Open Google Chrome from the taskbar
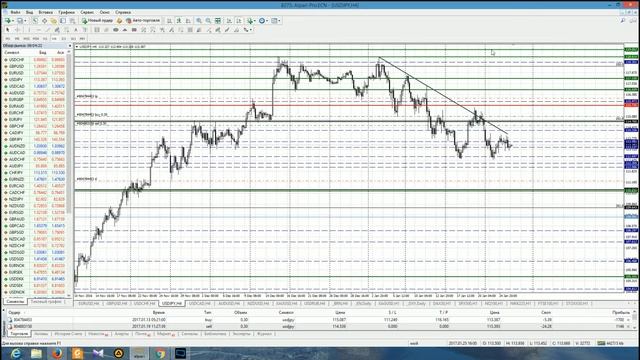Screen dimensions: 640x360 (160, 353)
